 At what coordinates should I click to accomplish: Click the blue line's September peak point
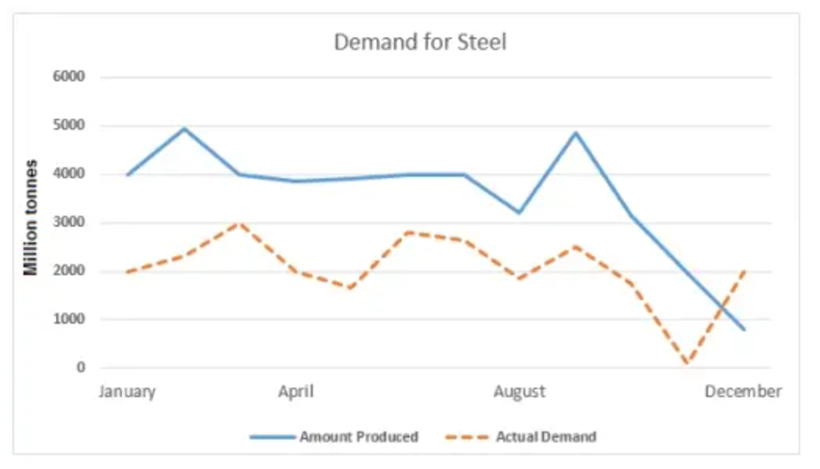click(576, 133)
